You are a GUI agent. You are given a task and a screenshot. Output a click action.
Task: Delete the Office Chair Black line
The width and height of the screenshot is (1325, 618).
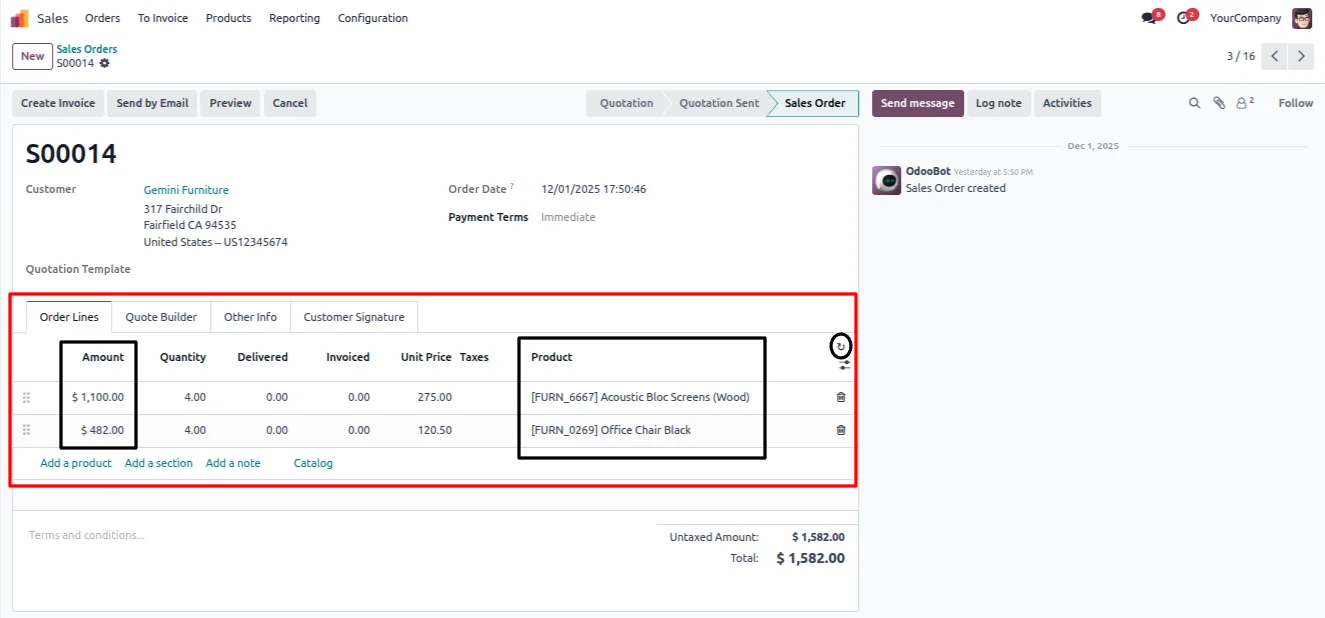coord(840,430)
